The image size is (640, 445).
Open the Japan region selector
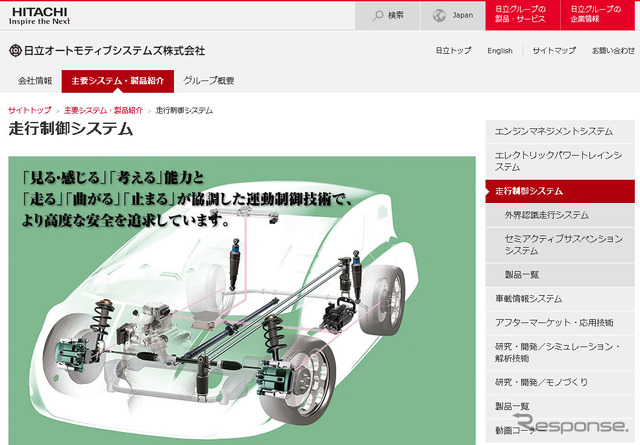click(x=453, y=16)
